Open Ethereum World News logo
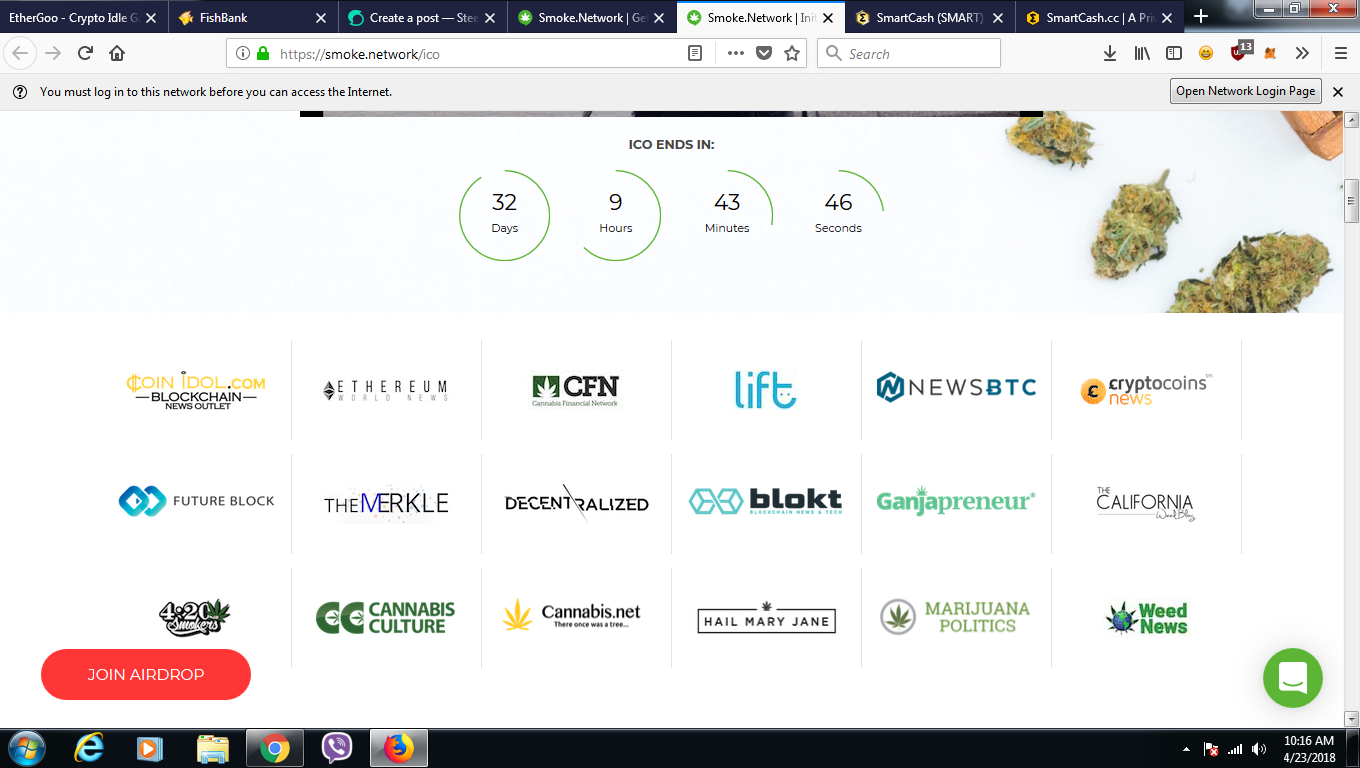The height and width of the screenshot is (768, 1360). pos(386,390)
